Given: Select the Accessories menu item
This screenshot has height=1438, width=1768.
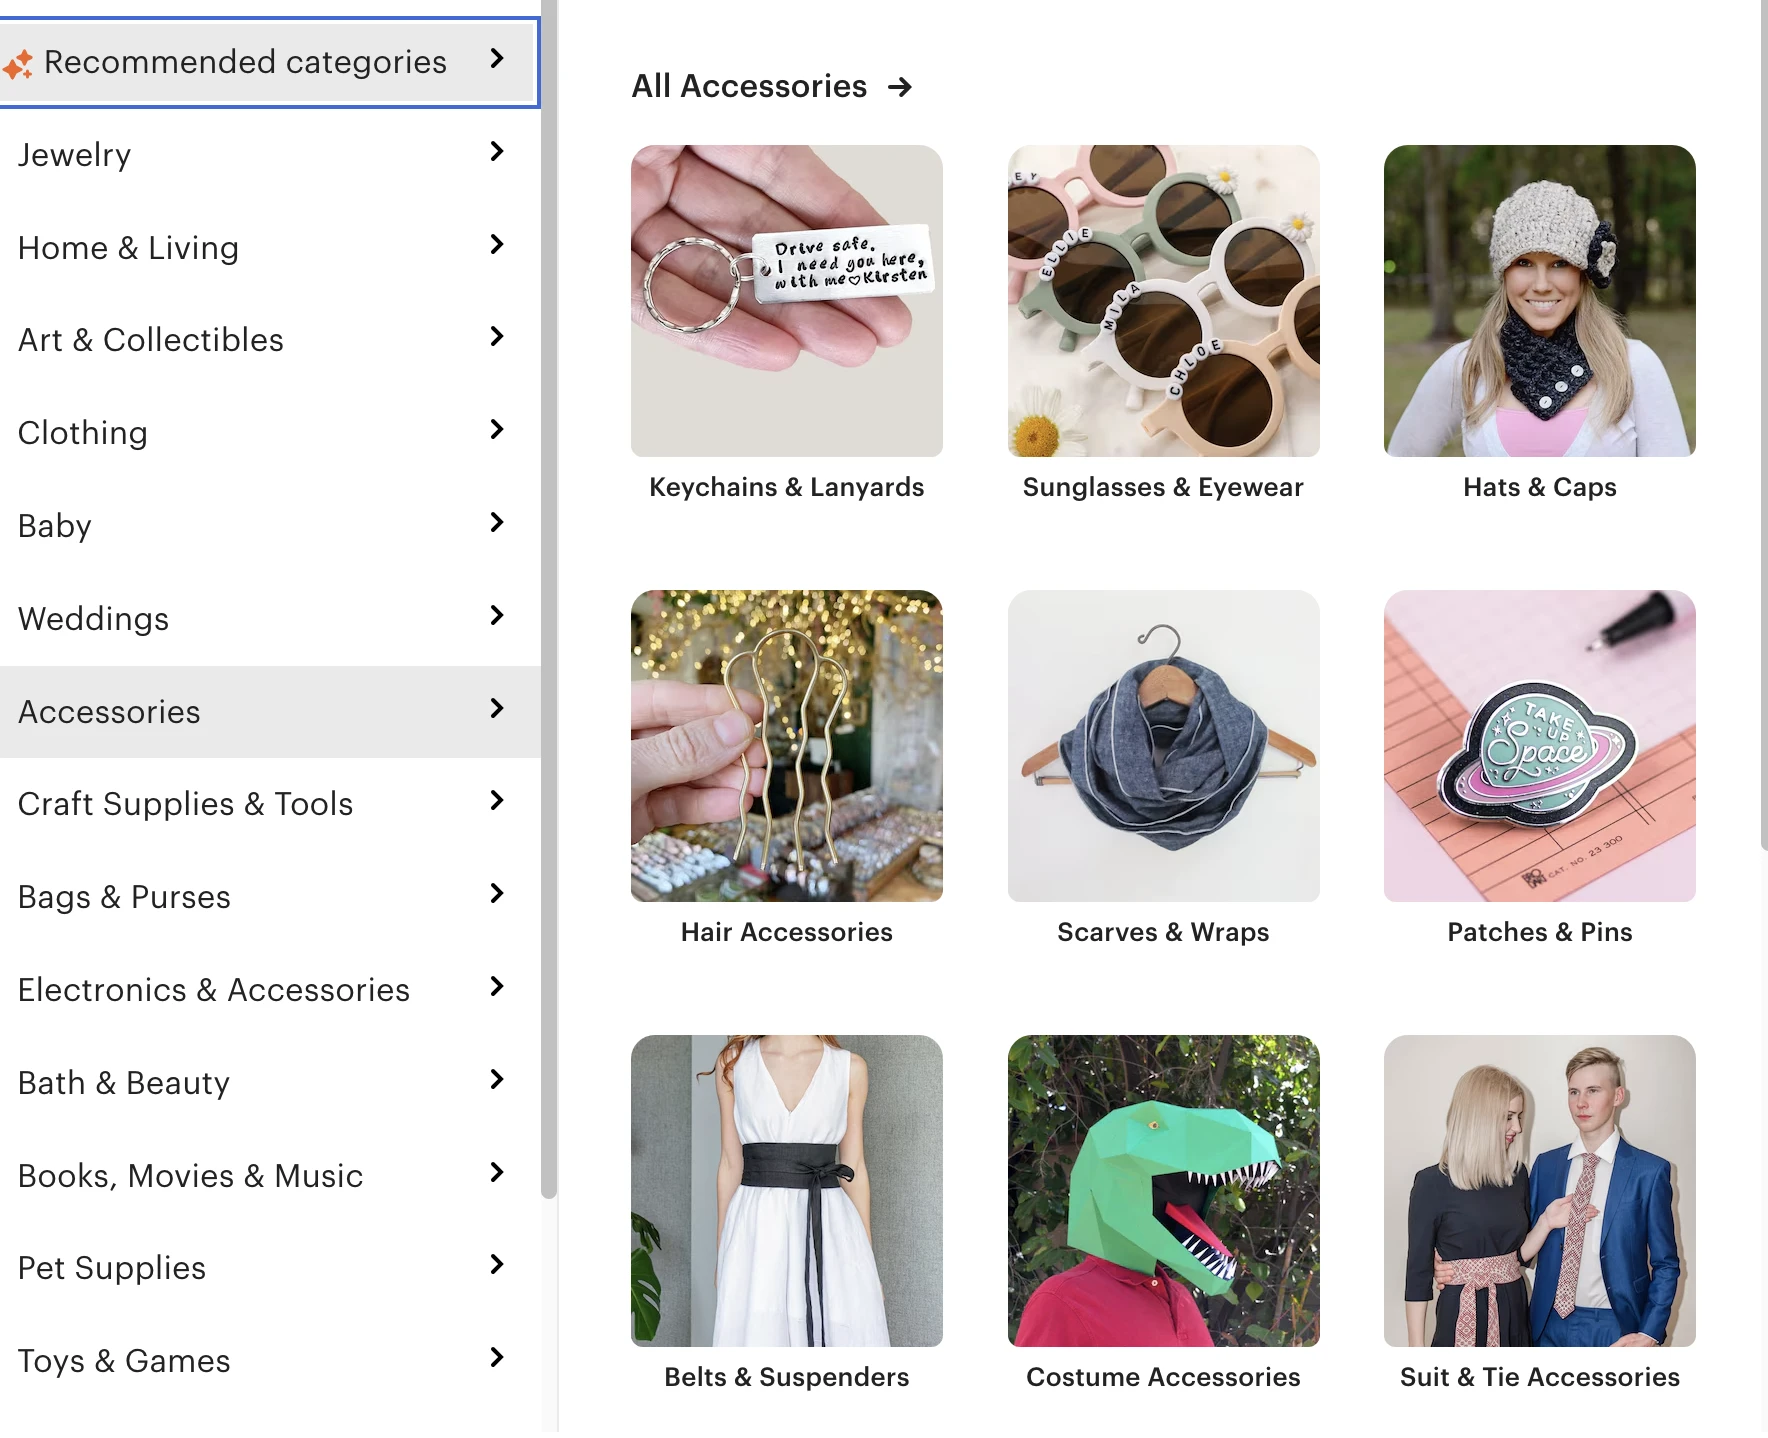Looking at the screenshot, I should tap(110, 712).
